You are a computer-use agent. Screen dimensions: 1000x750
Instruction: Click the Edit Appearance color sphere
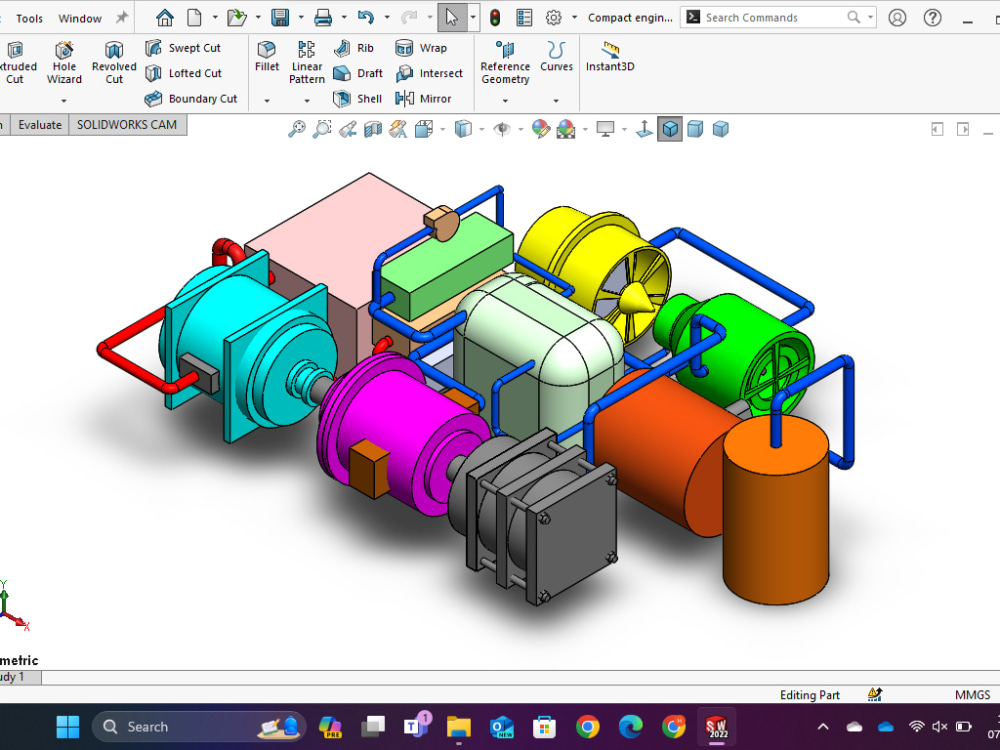click(539, 129)
